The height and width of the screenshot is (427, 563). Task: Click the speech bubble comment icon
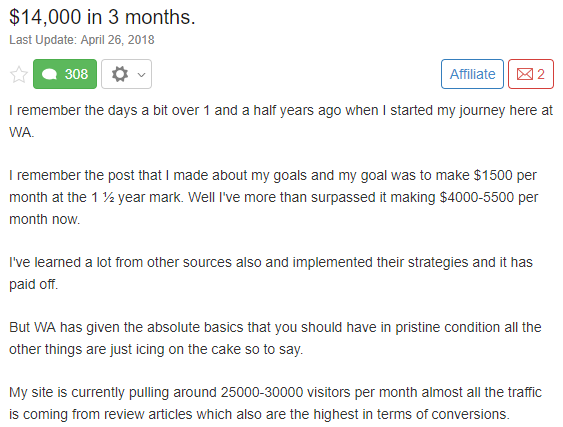point(49,74)
